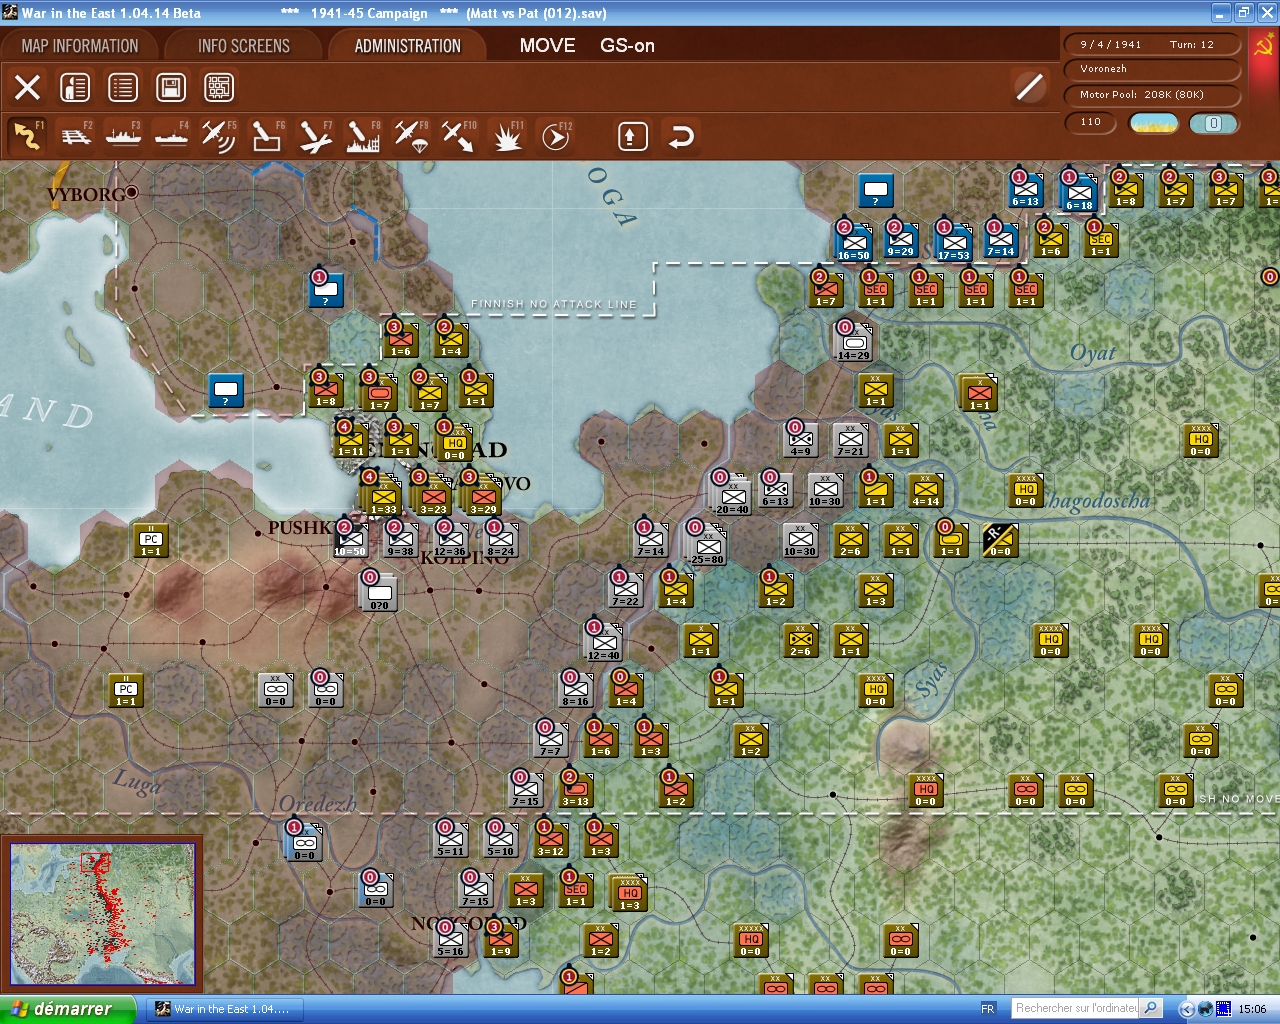Open the Map Information tab

point(80,46)
